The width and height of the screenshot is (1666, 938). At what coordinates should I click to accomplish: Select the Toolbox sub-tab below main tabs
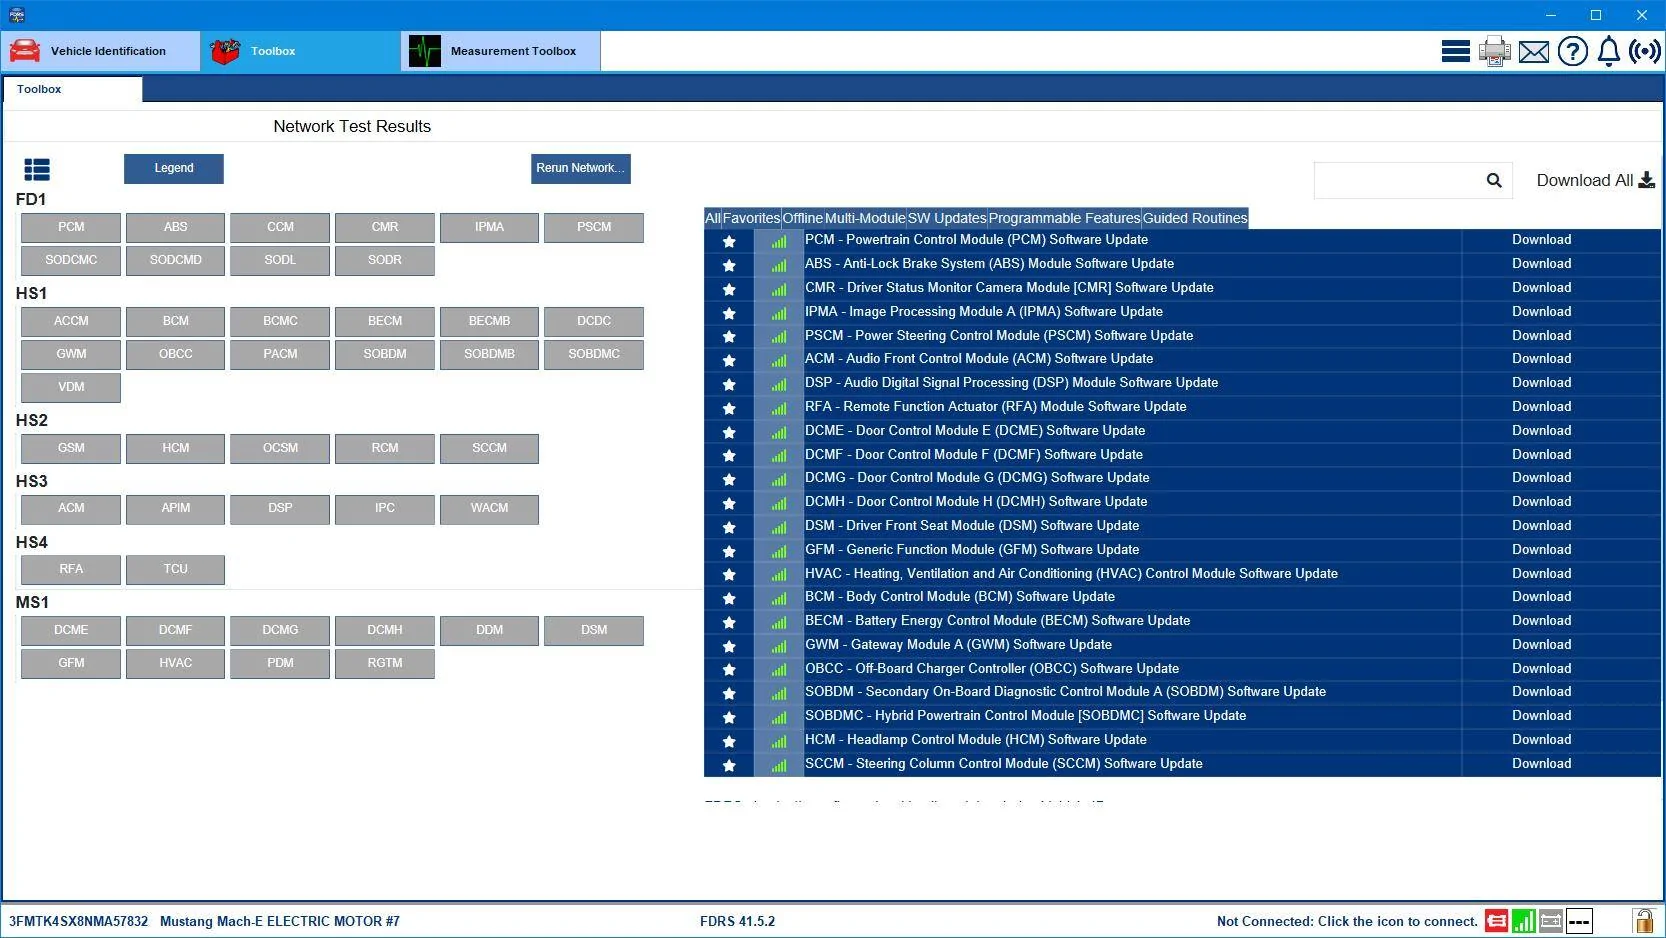tap(72, 89)
